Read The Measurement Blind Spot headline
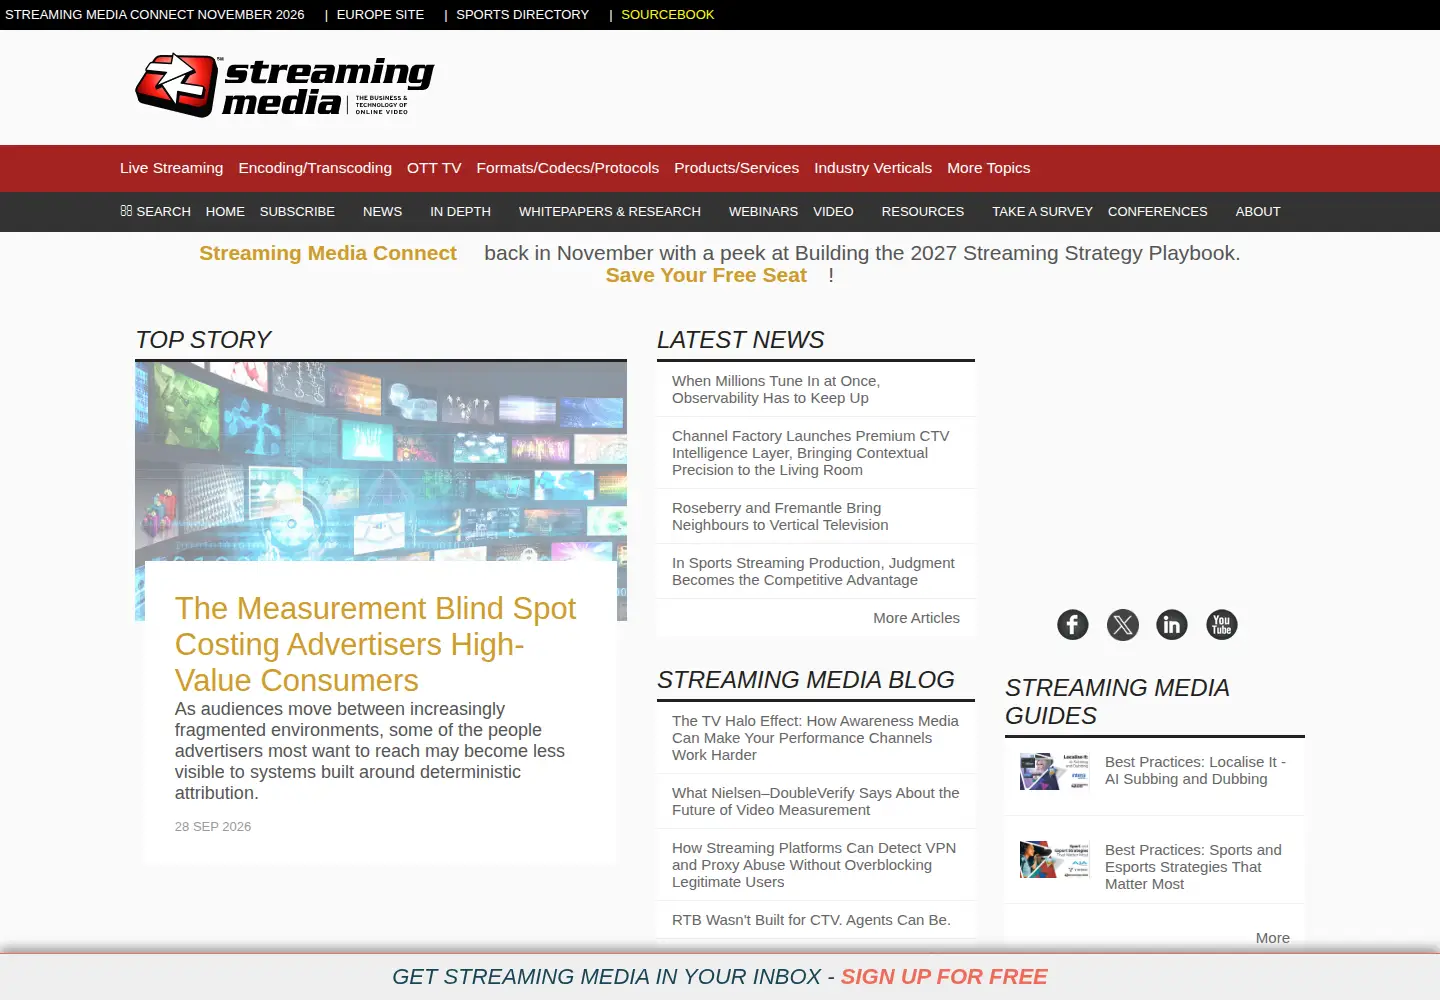This screenshot has height=1000, width=1440. 375,644
